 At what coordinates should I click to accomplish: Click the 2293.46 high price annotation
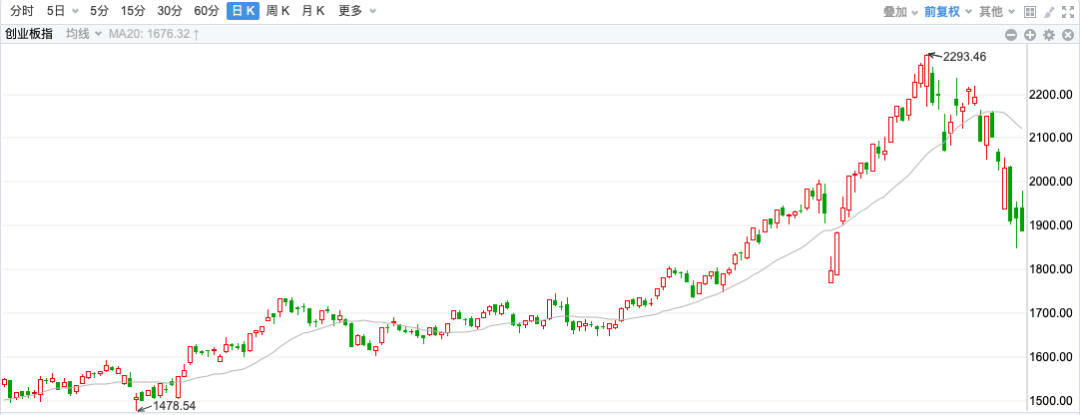[964, 57]
